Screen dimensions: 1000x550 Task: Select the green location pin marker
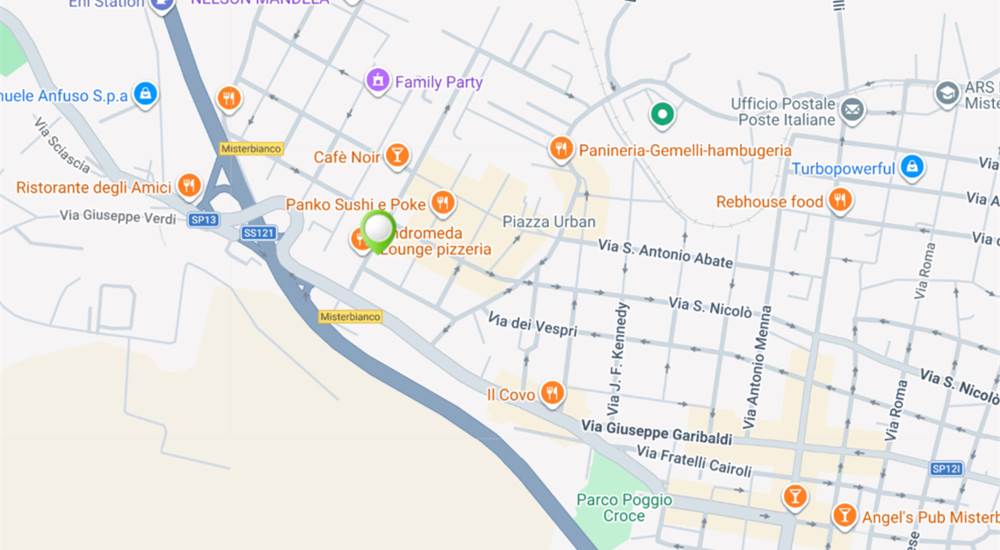tap(378, 232)
